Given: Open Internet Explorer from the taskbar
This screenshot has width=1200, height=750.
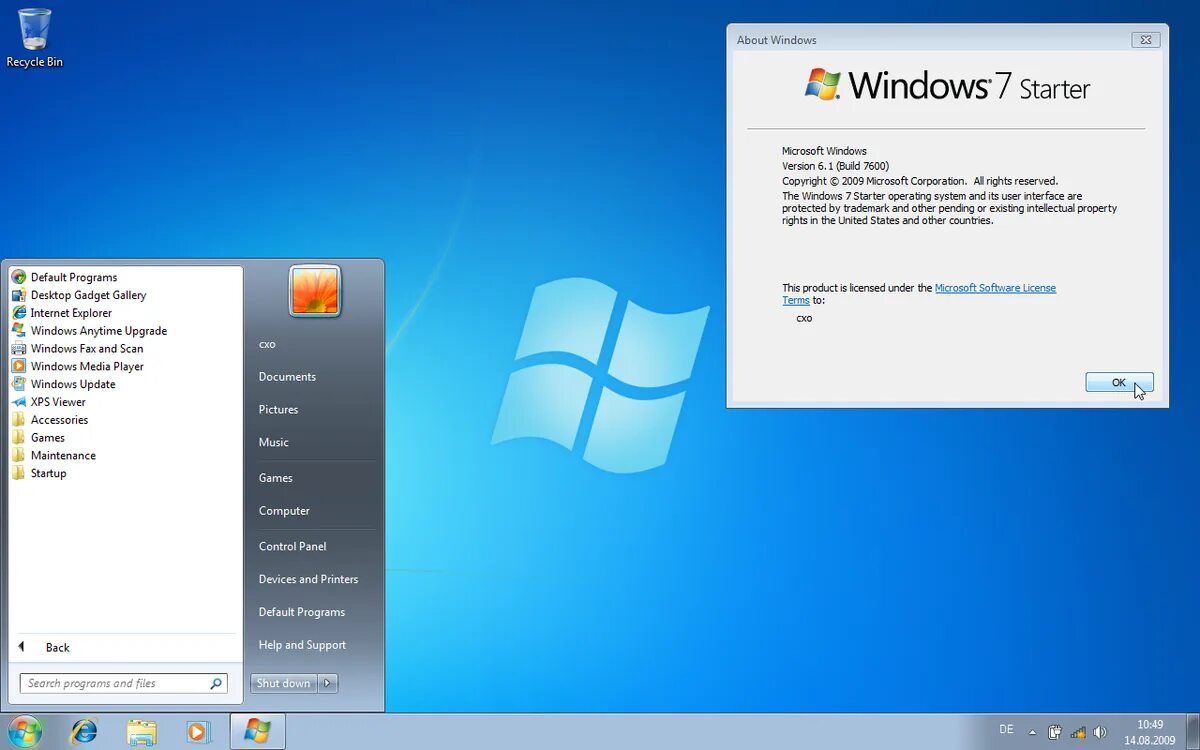Looking at the screenshot, I should click(84, 732).
